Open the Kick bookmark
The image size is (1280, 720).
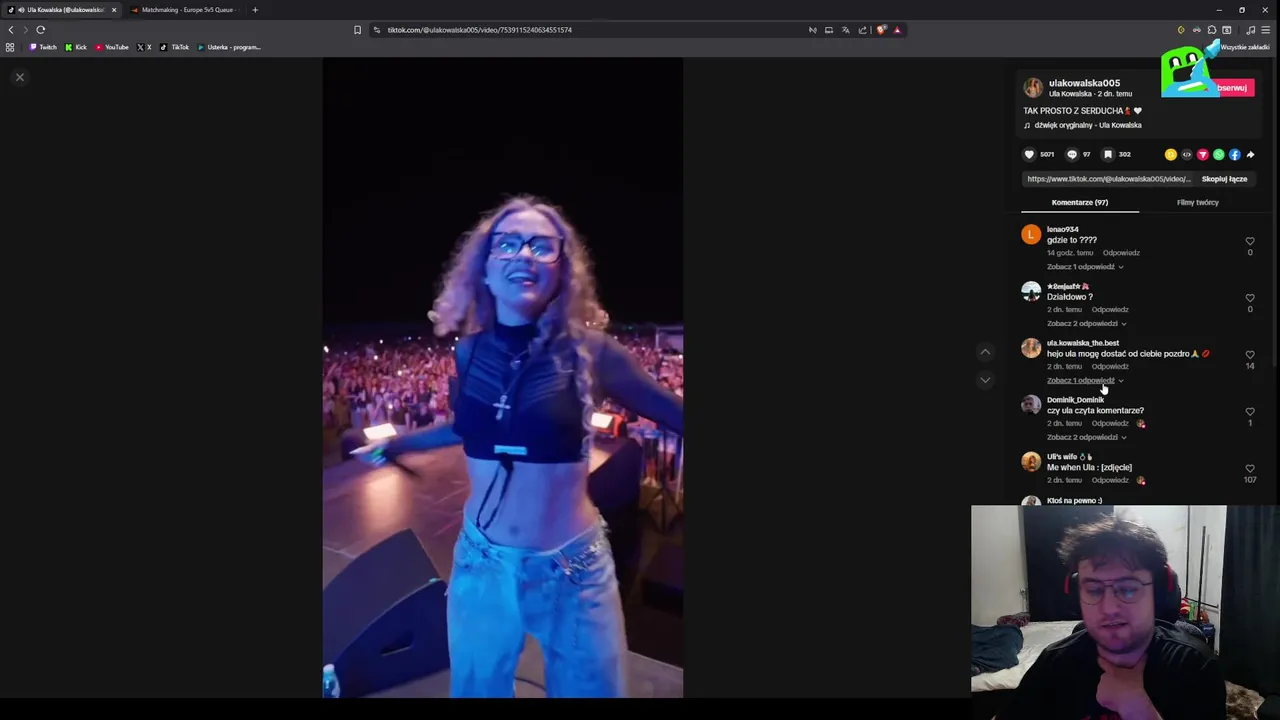(x=76, y=47)
